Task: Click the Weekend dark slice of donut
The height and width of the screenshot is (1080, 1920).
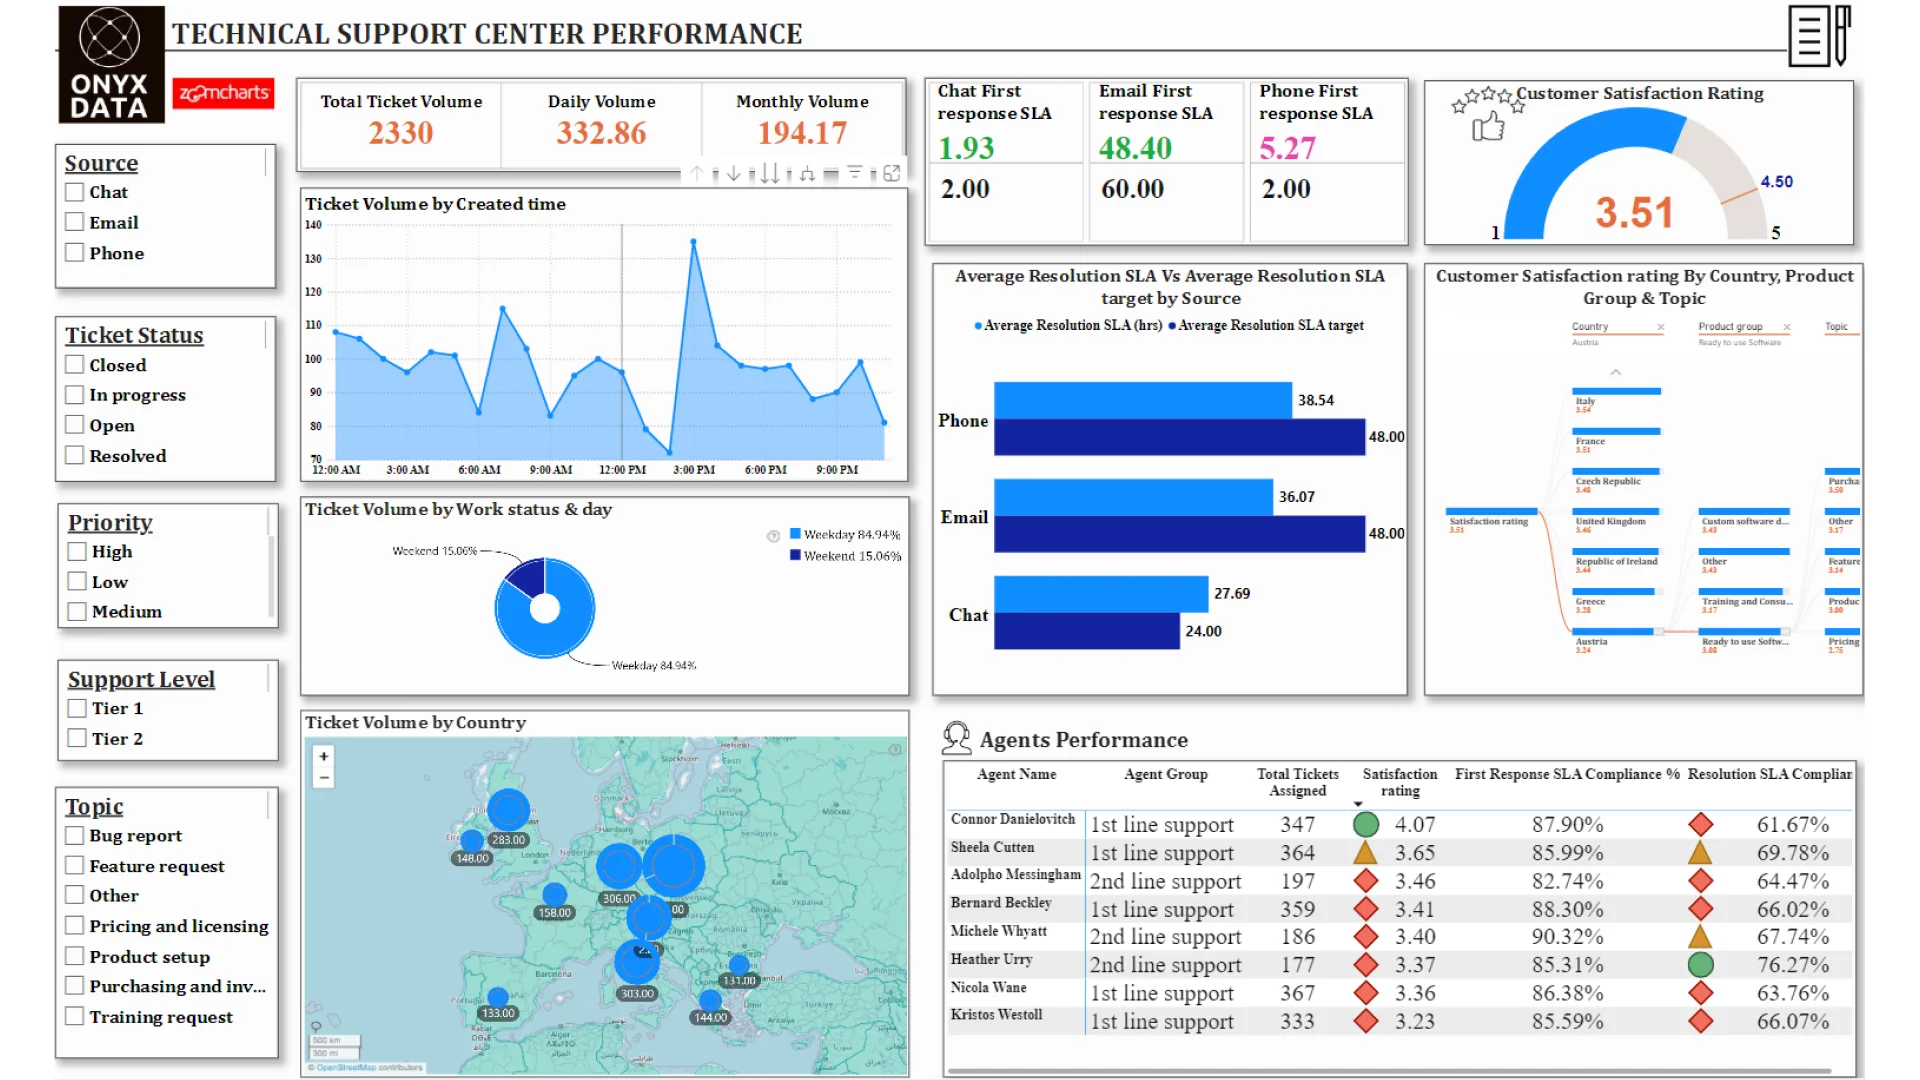Action: pos(528,577)
